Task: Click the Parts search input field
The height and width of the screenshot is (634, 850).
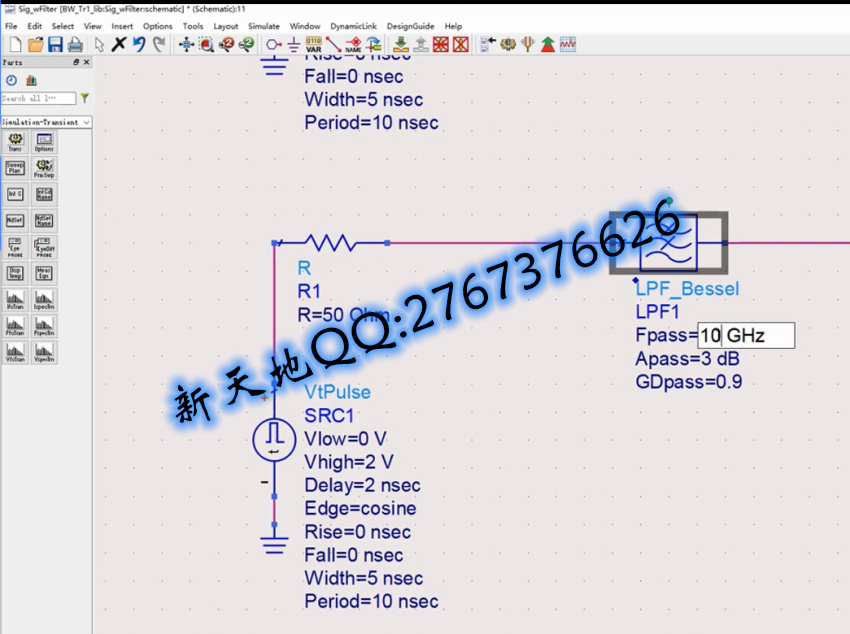Action: (x=38, y=98)
